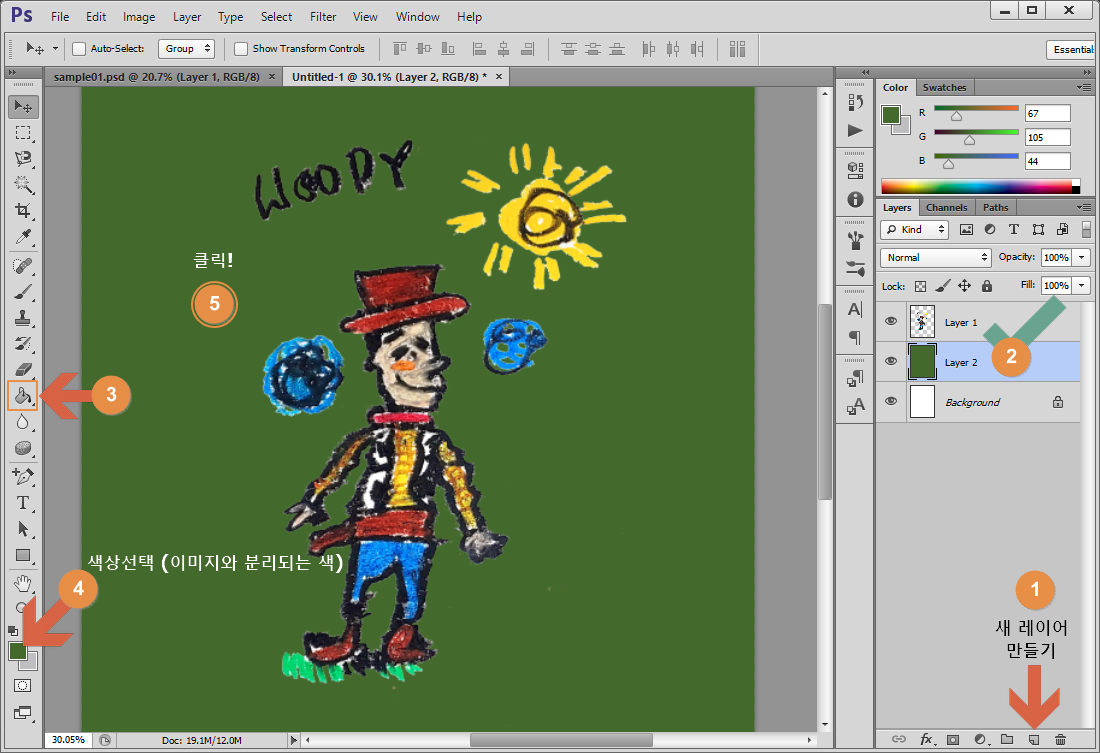Select the History Brush tool
Screen dimensions: 1100x753
[23, 344]
